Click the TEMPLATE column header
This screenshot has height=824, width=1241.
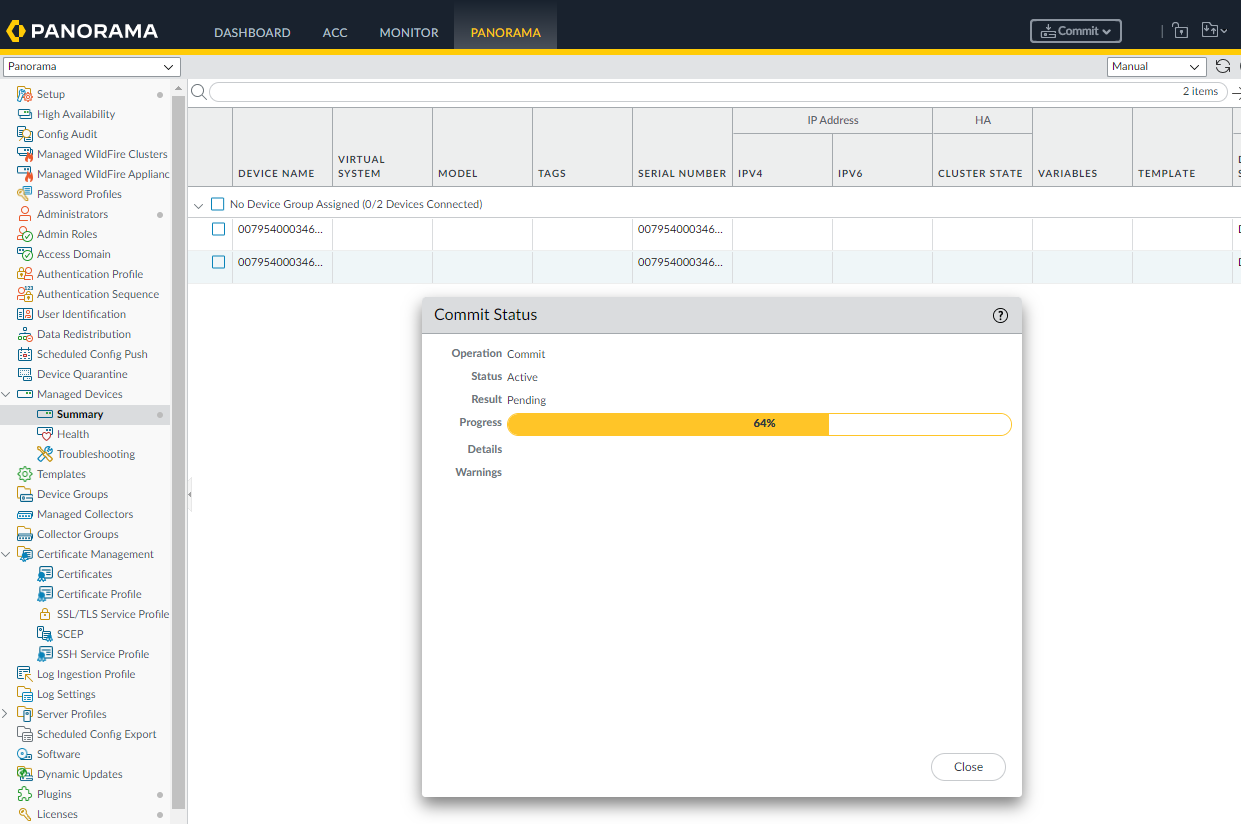click(x=1167, y=173)
